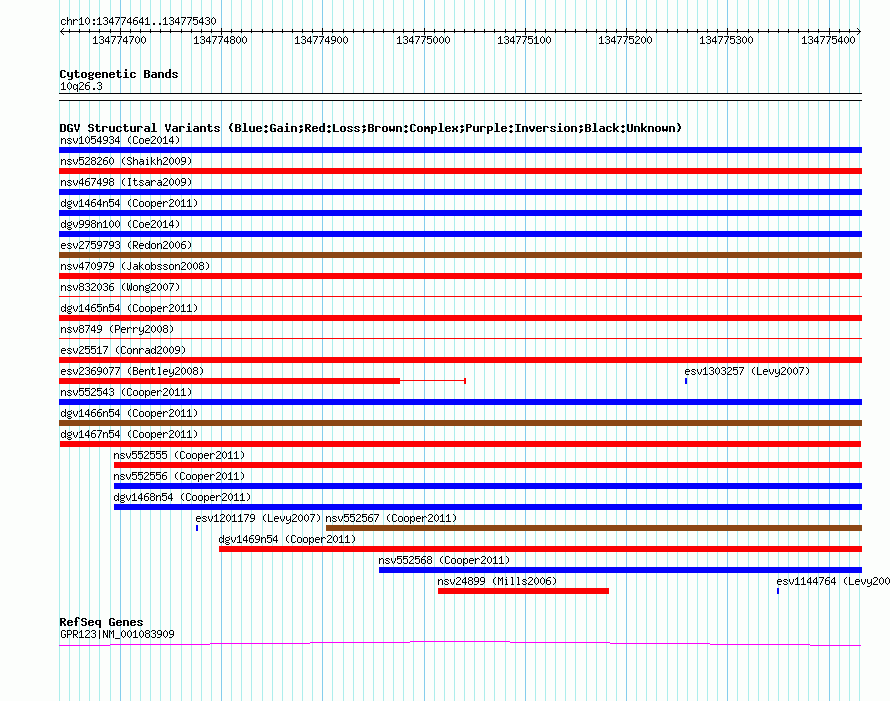Open the nsv467498 (Itsara2009) label
The height and width of the screenshot is (701, 890).
coord(126,182)
